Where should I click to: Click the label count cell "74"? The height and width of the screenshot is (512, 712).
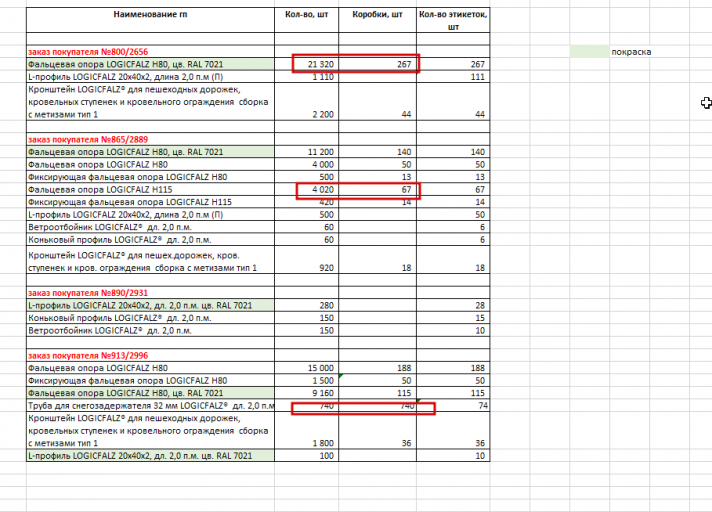(x=453, y=405)
